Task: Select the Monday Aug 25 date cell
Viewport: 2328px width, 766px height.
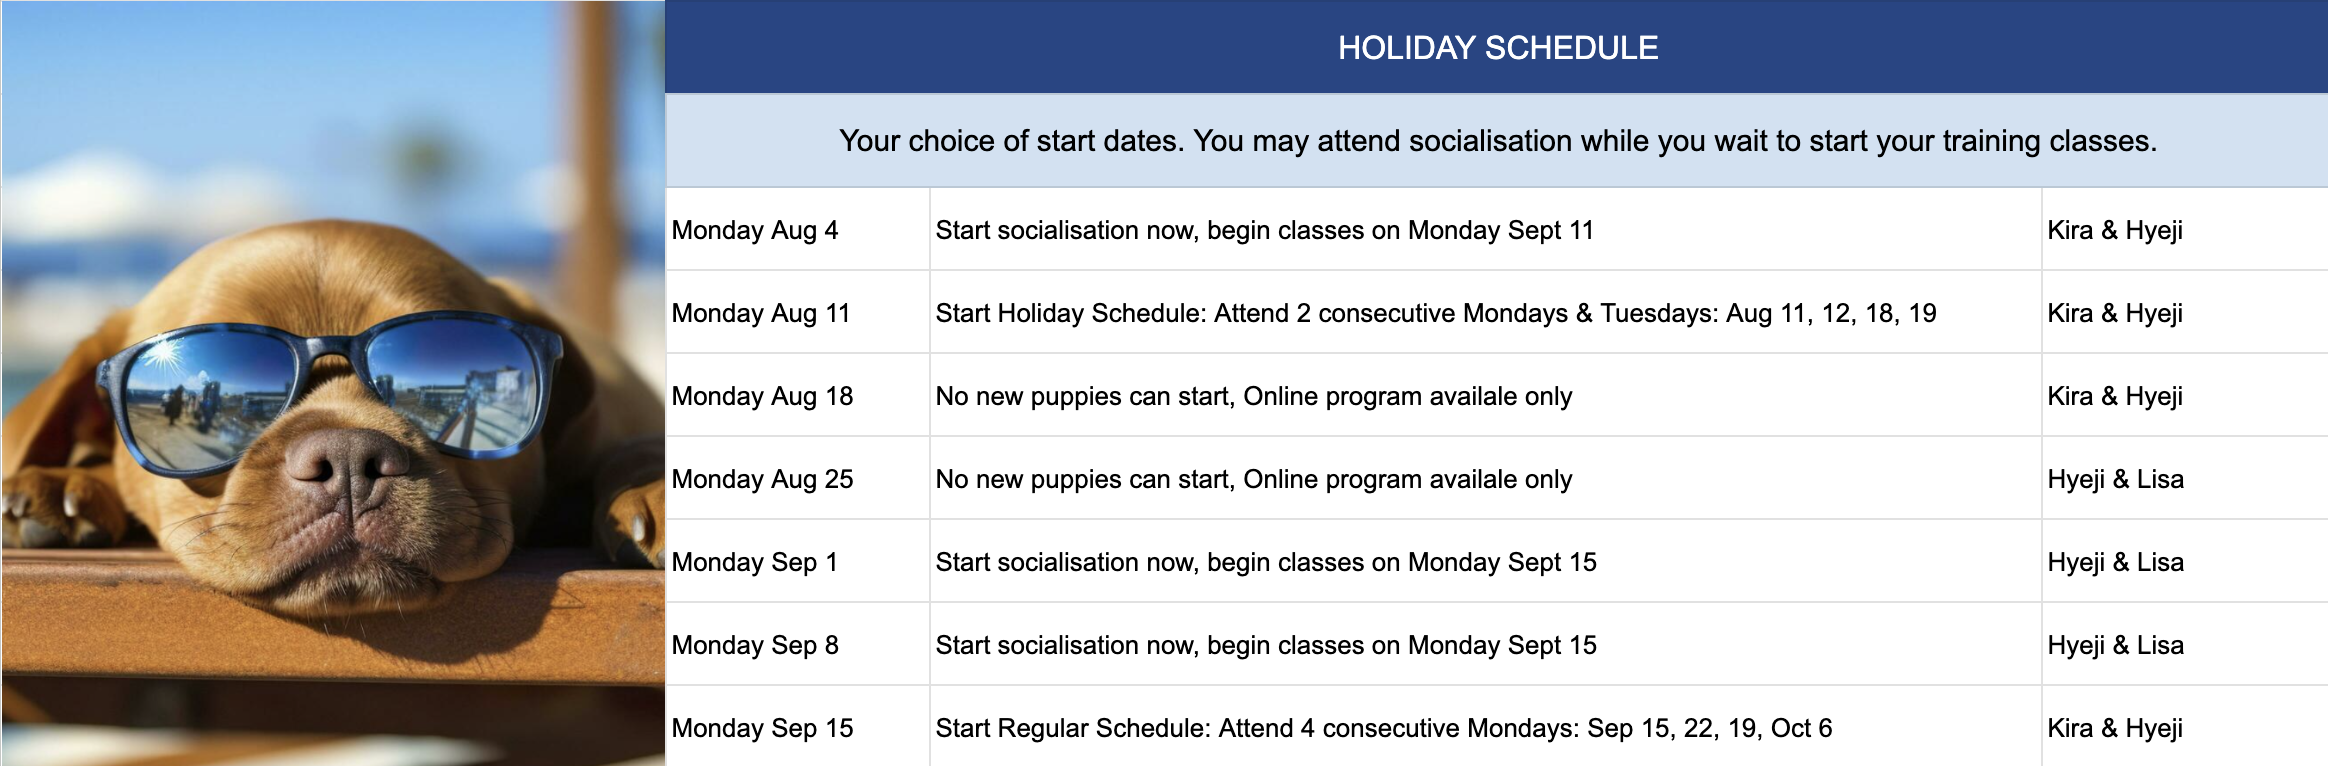Action: coord(798,478)
